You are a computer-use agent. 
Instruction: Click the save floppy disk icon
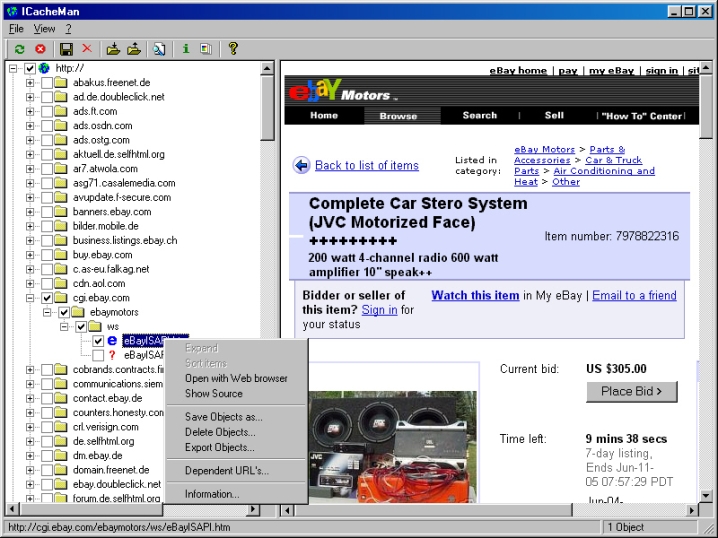(66, 48)
